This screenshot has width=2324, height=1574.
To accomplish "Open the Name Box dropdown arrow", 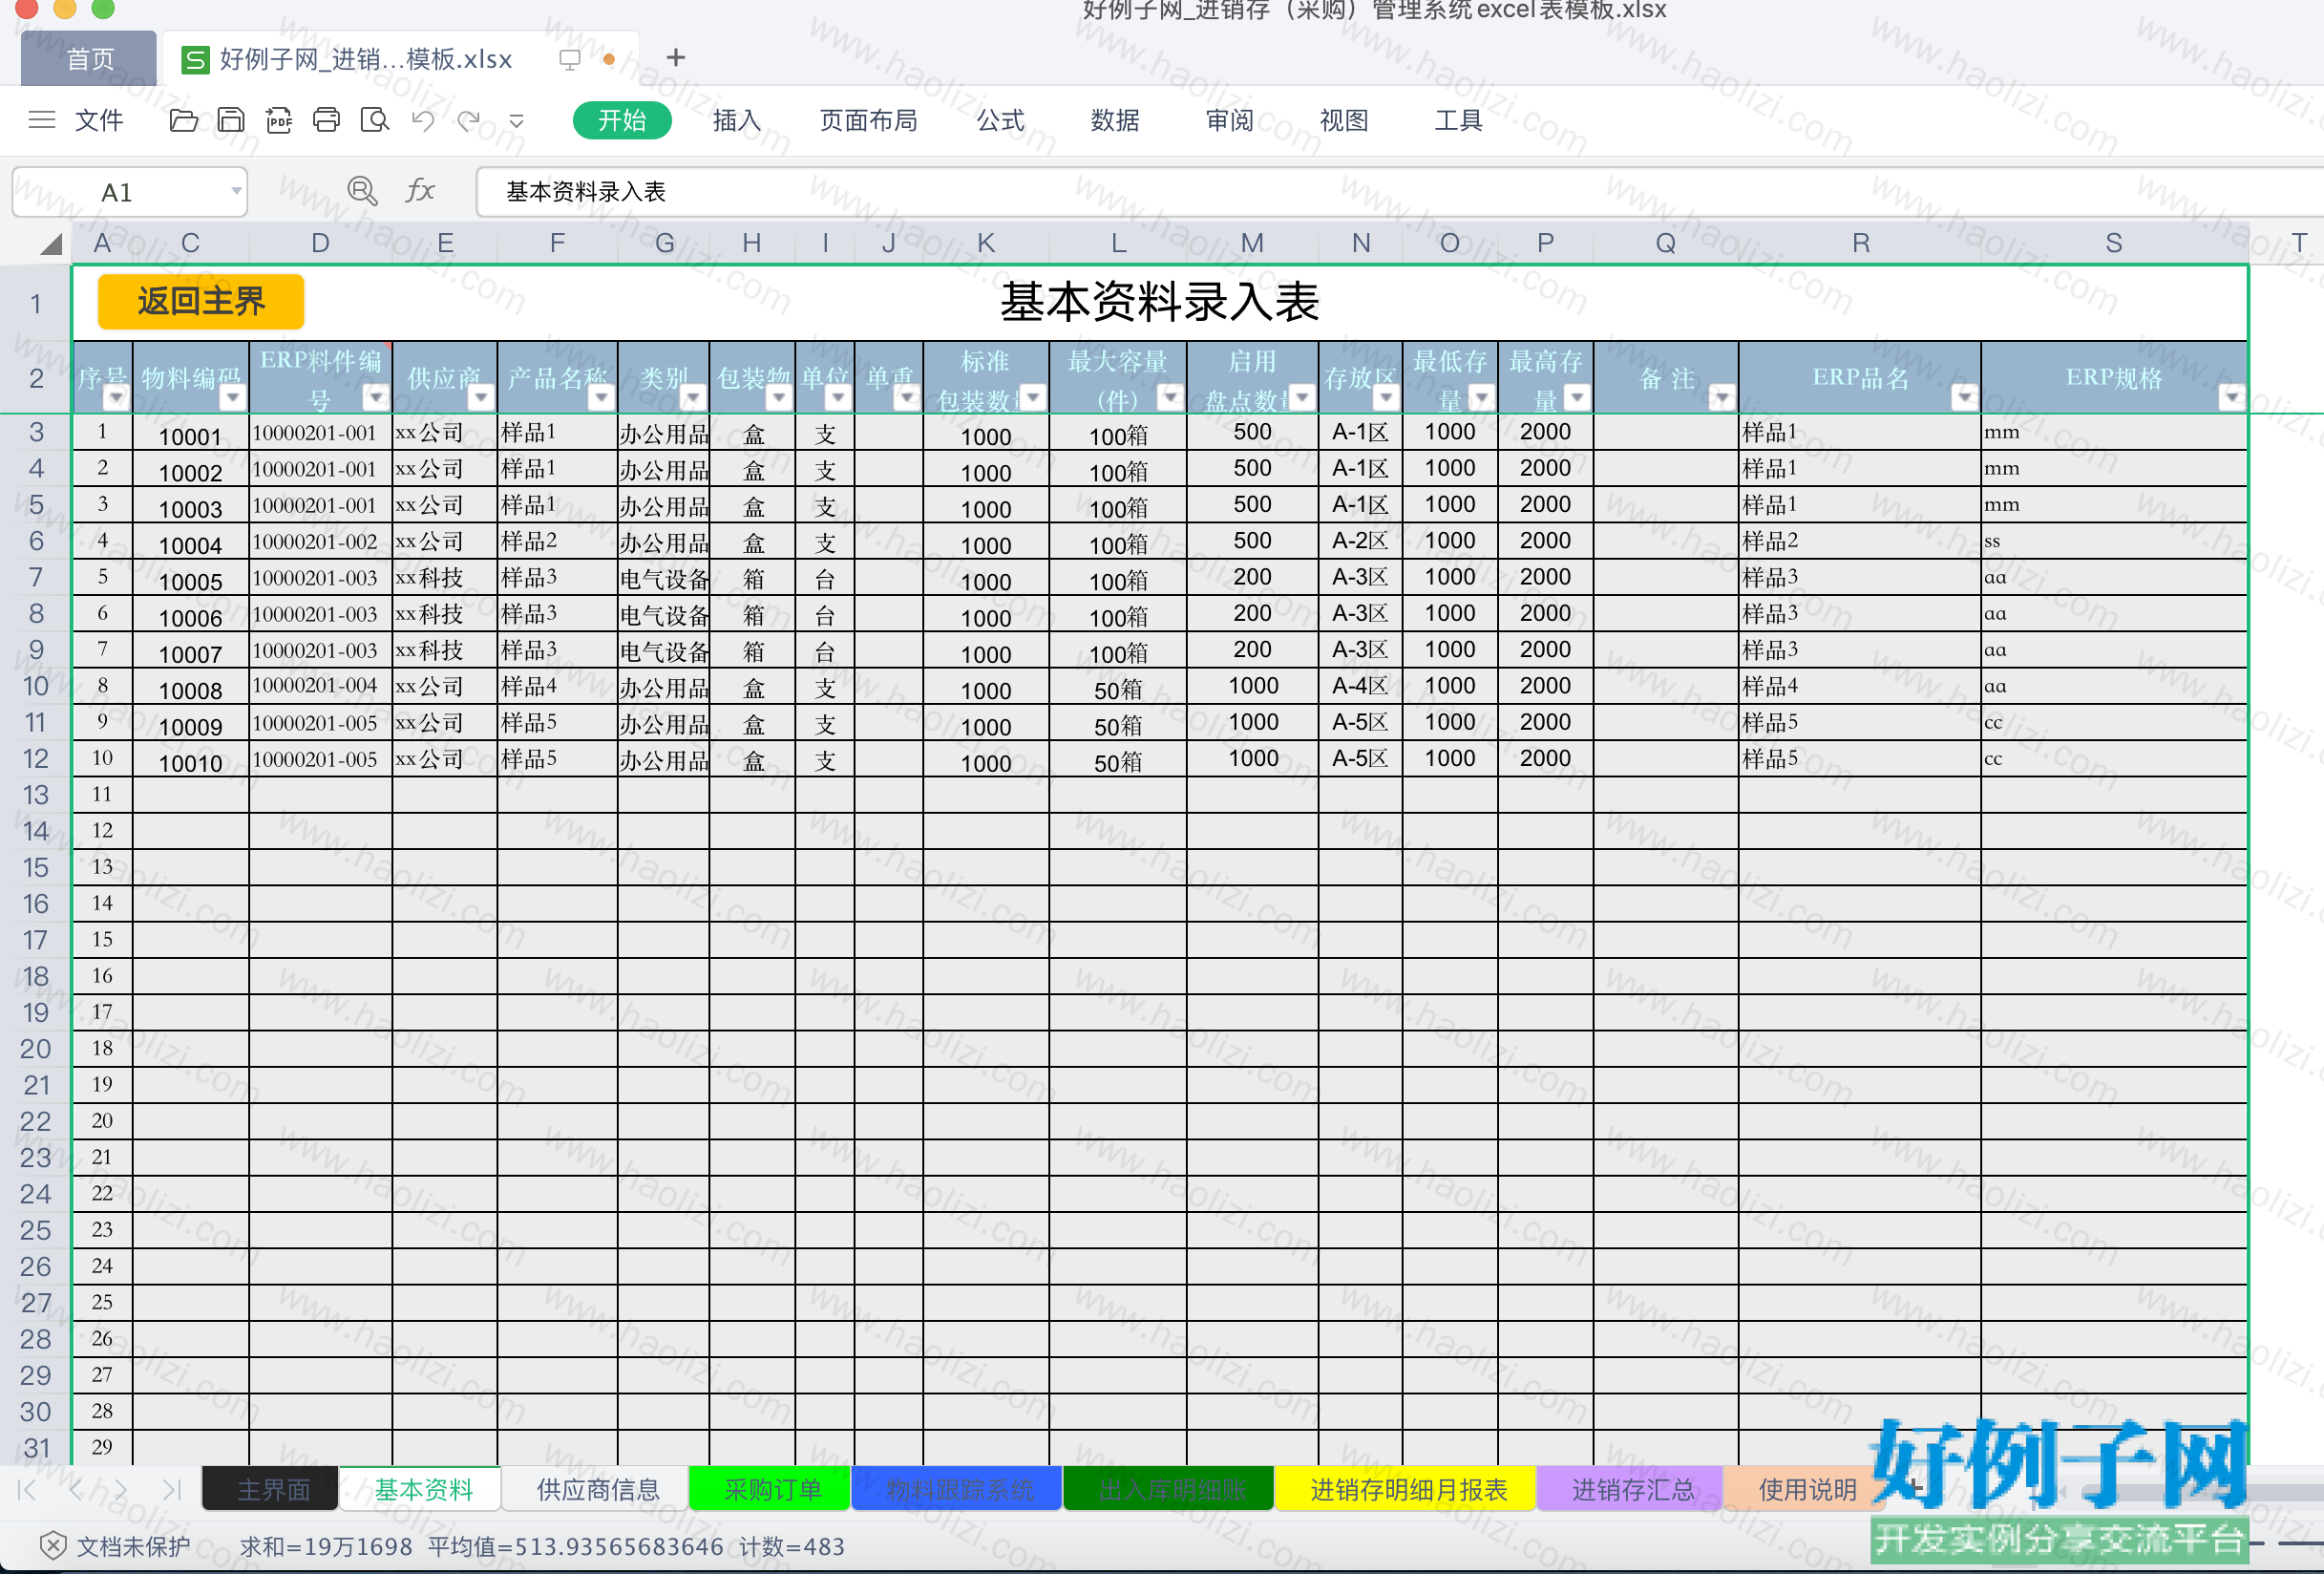I will [236, 190].
